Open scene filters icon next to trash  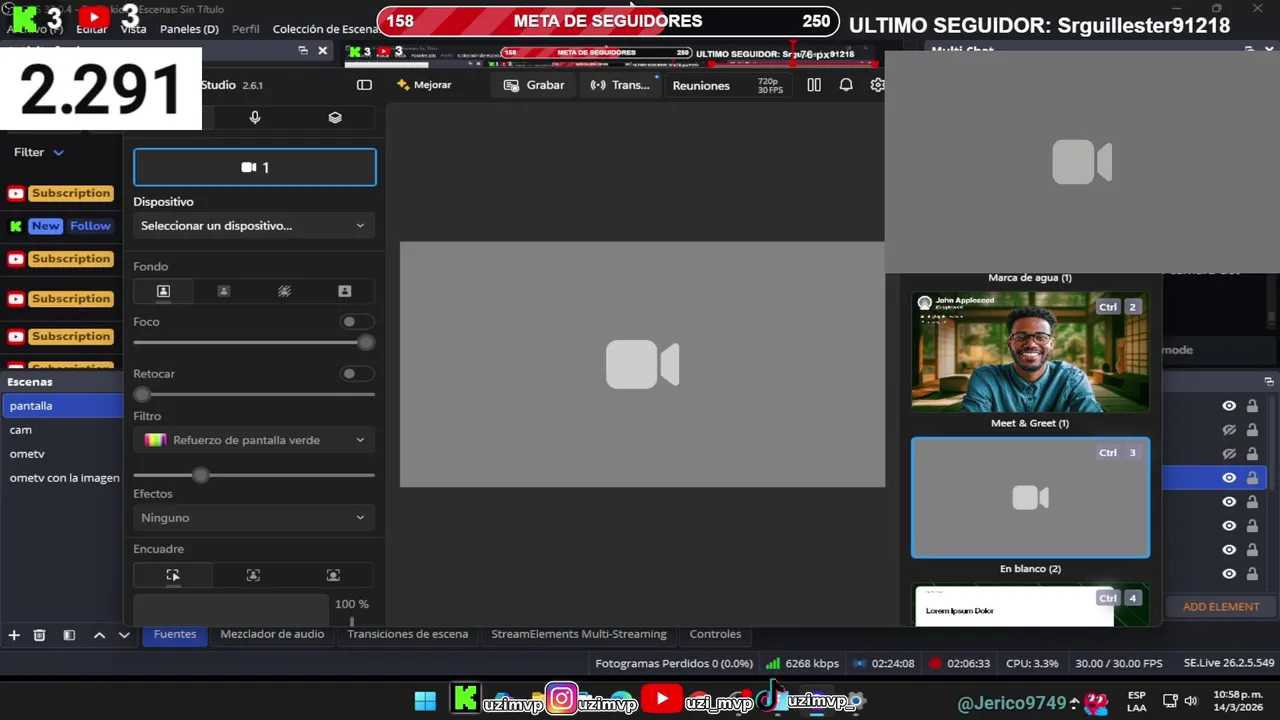pos(69,635)
